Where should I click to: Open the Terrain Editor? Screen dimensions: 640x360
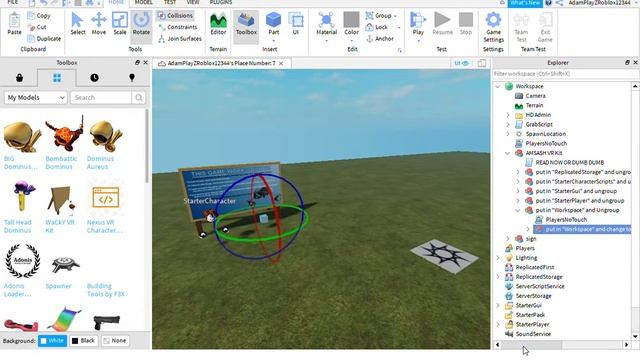pyautogui.click(x=218, y=24)
